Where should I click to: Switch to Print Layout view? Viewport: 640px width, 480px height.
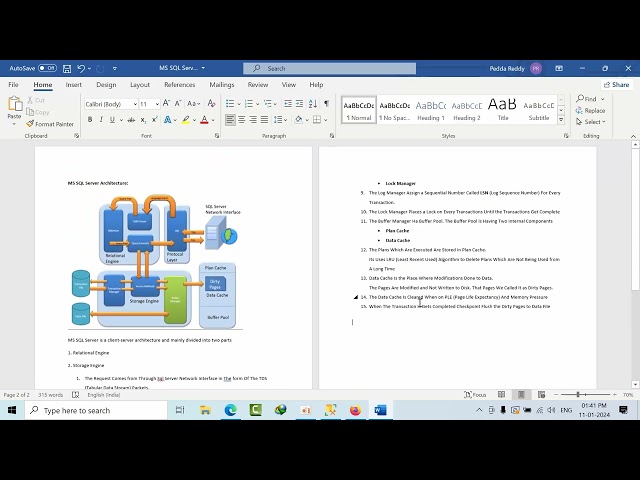click(521, 394)
